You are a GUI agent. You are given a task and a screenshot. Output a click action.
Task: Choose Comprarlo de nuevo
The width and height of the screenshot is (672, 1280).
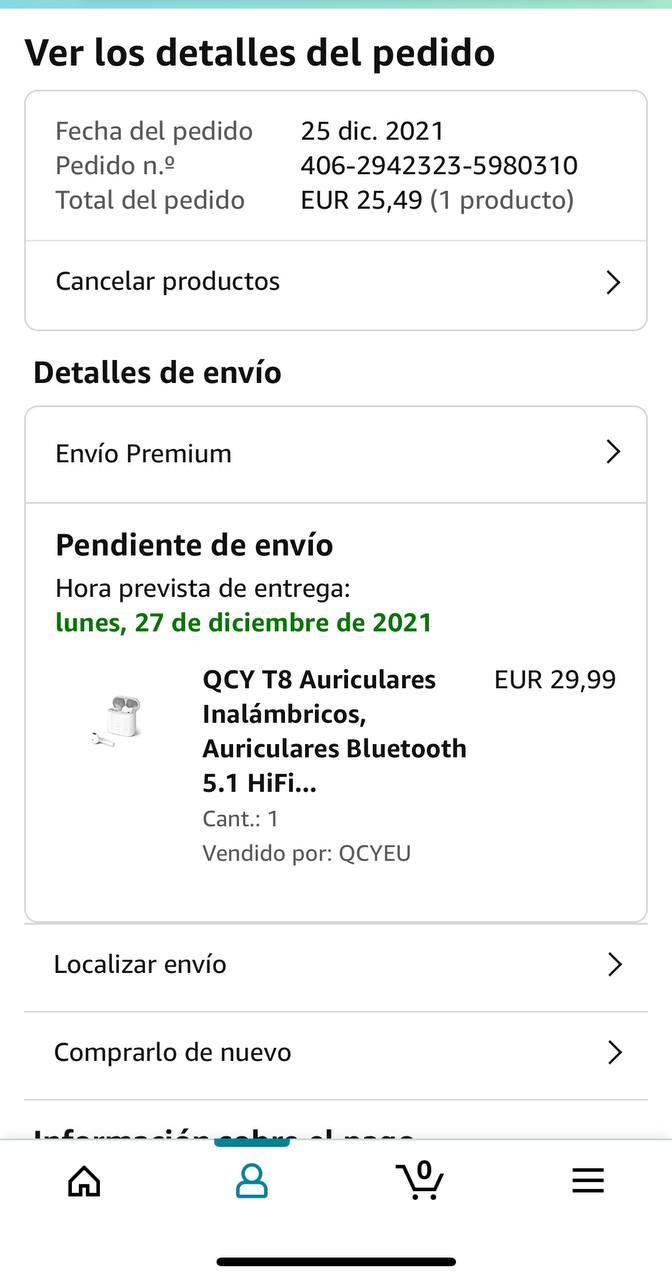[x=173, y=1053]
